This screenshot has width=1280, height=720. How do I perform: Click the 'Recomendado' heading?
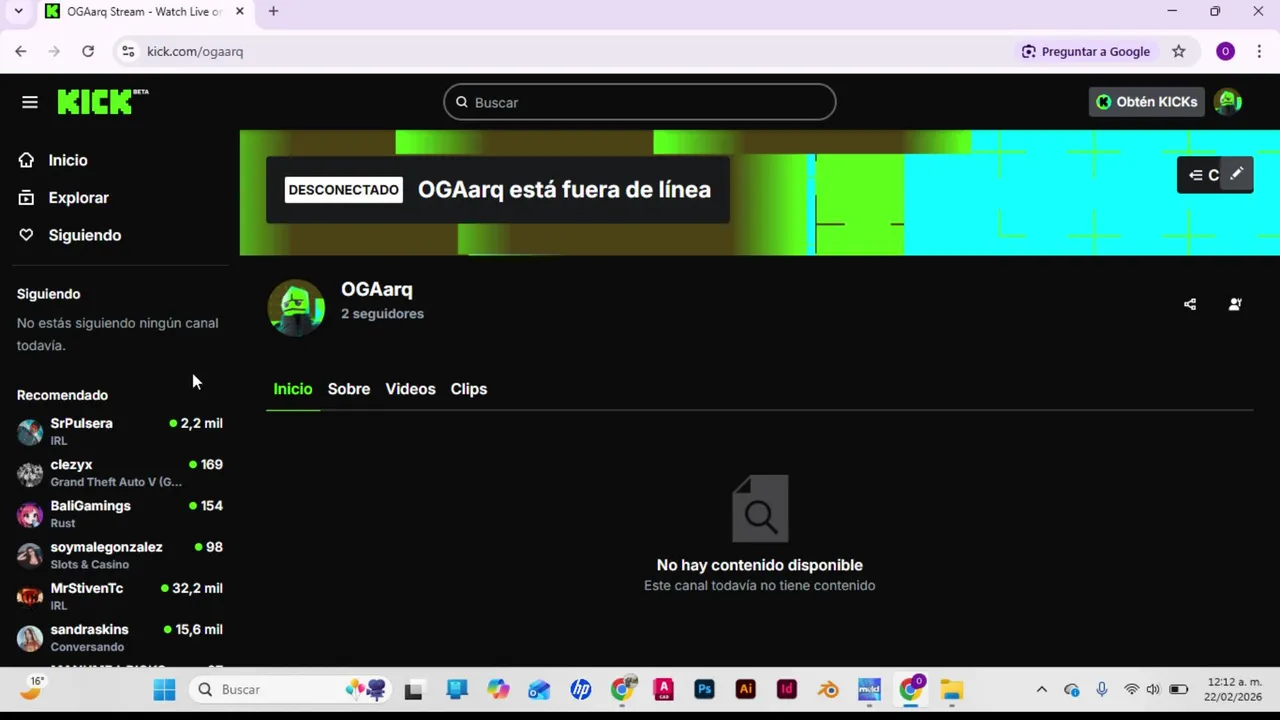[62, 395]
